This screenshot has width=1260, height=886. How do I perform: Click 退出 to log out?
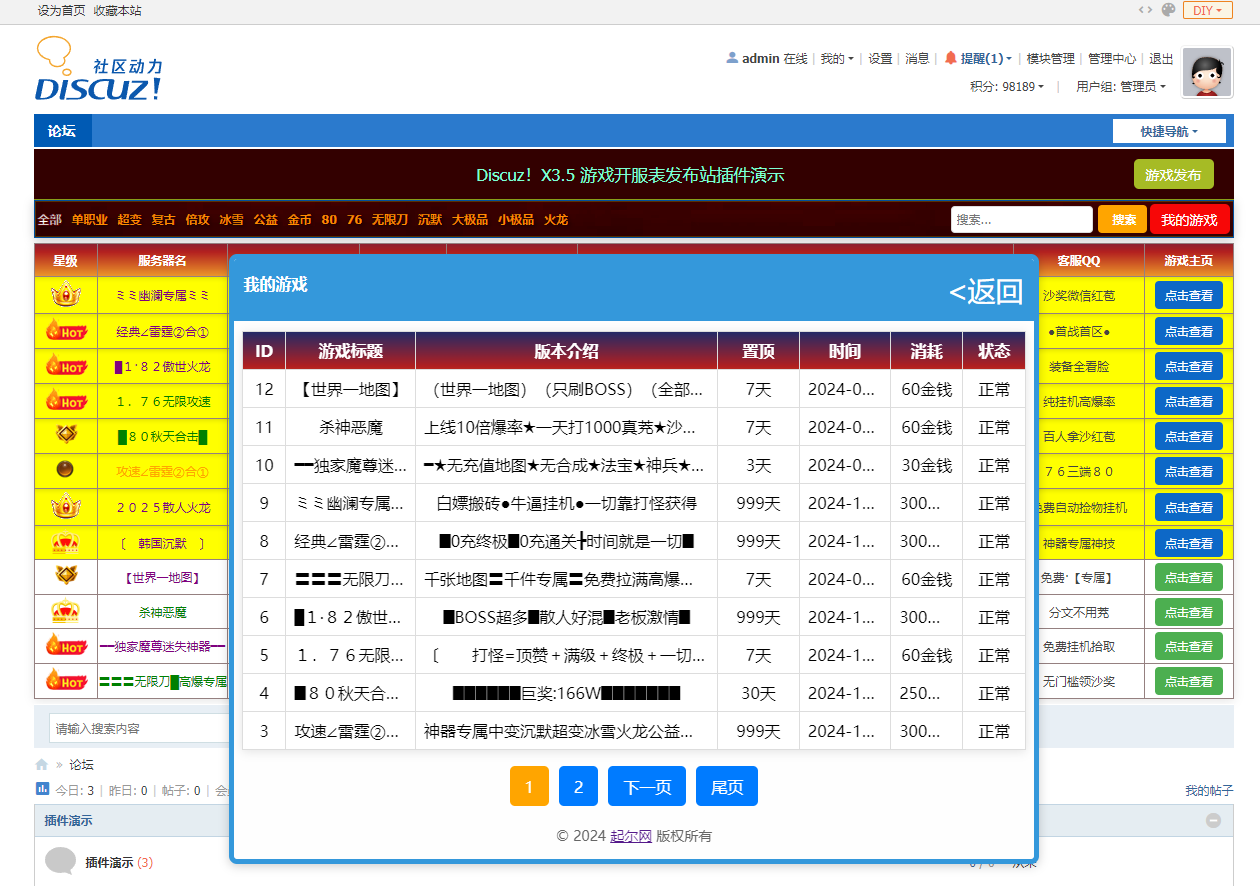tap(1161, 59)
